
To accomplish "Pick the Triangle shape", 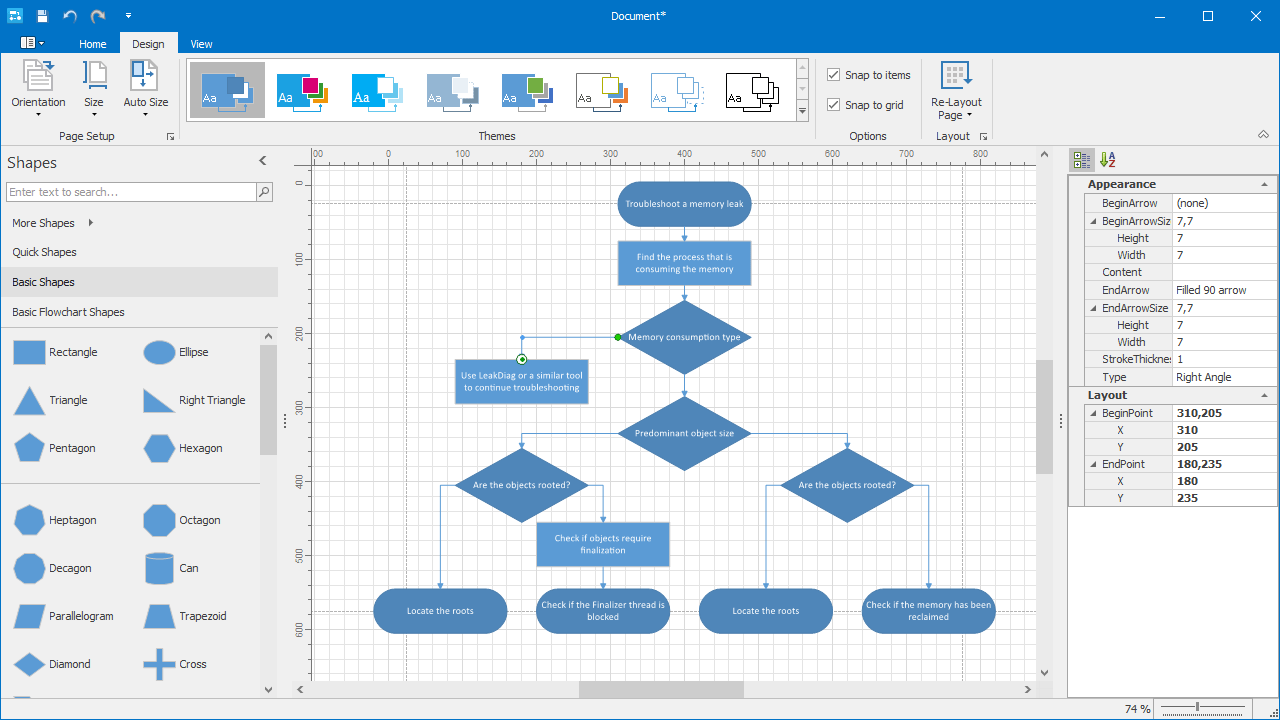I will 51,400.
